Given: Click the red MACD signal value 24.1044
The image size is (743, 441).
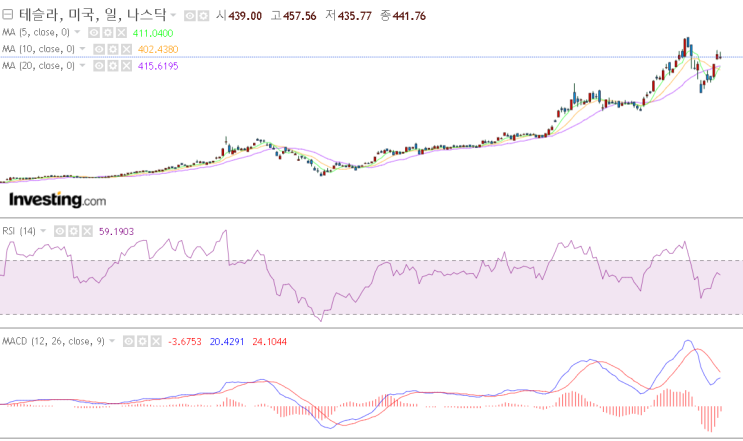Looking at the screenshot, I should coord(270,342).
